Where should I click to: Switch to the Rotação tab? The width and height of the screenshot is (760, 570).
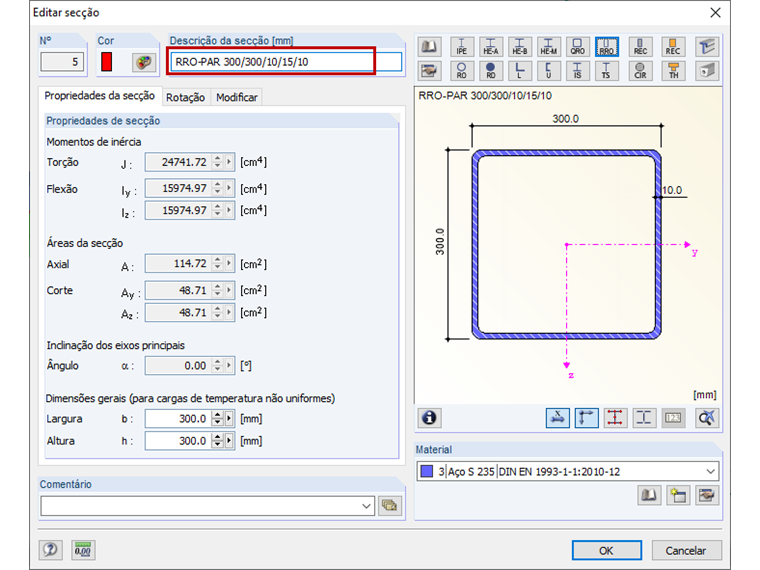click(x=185, y=97)
